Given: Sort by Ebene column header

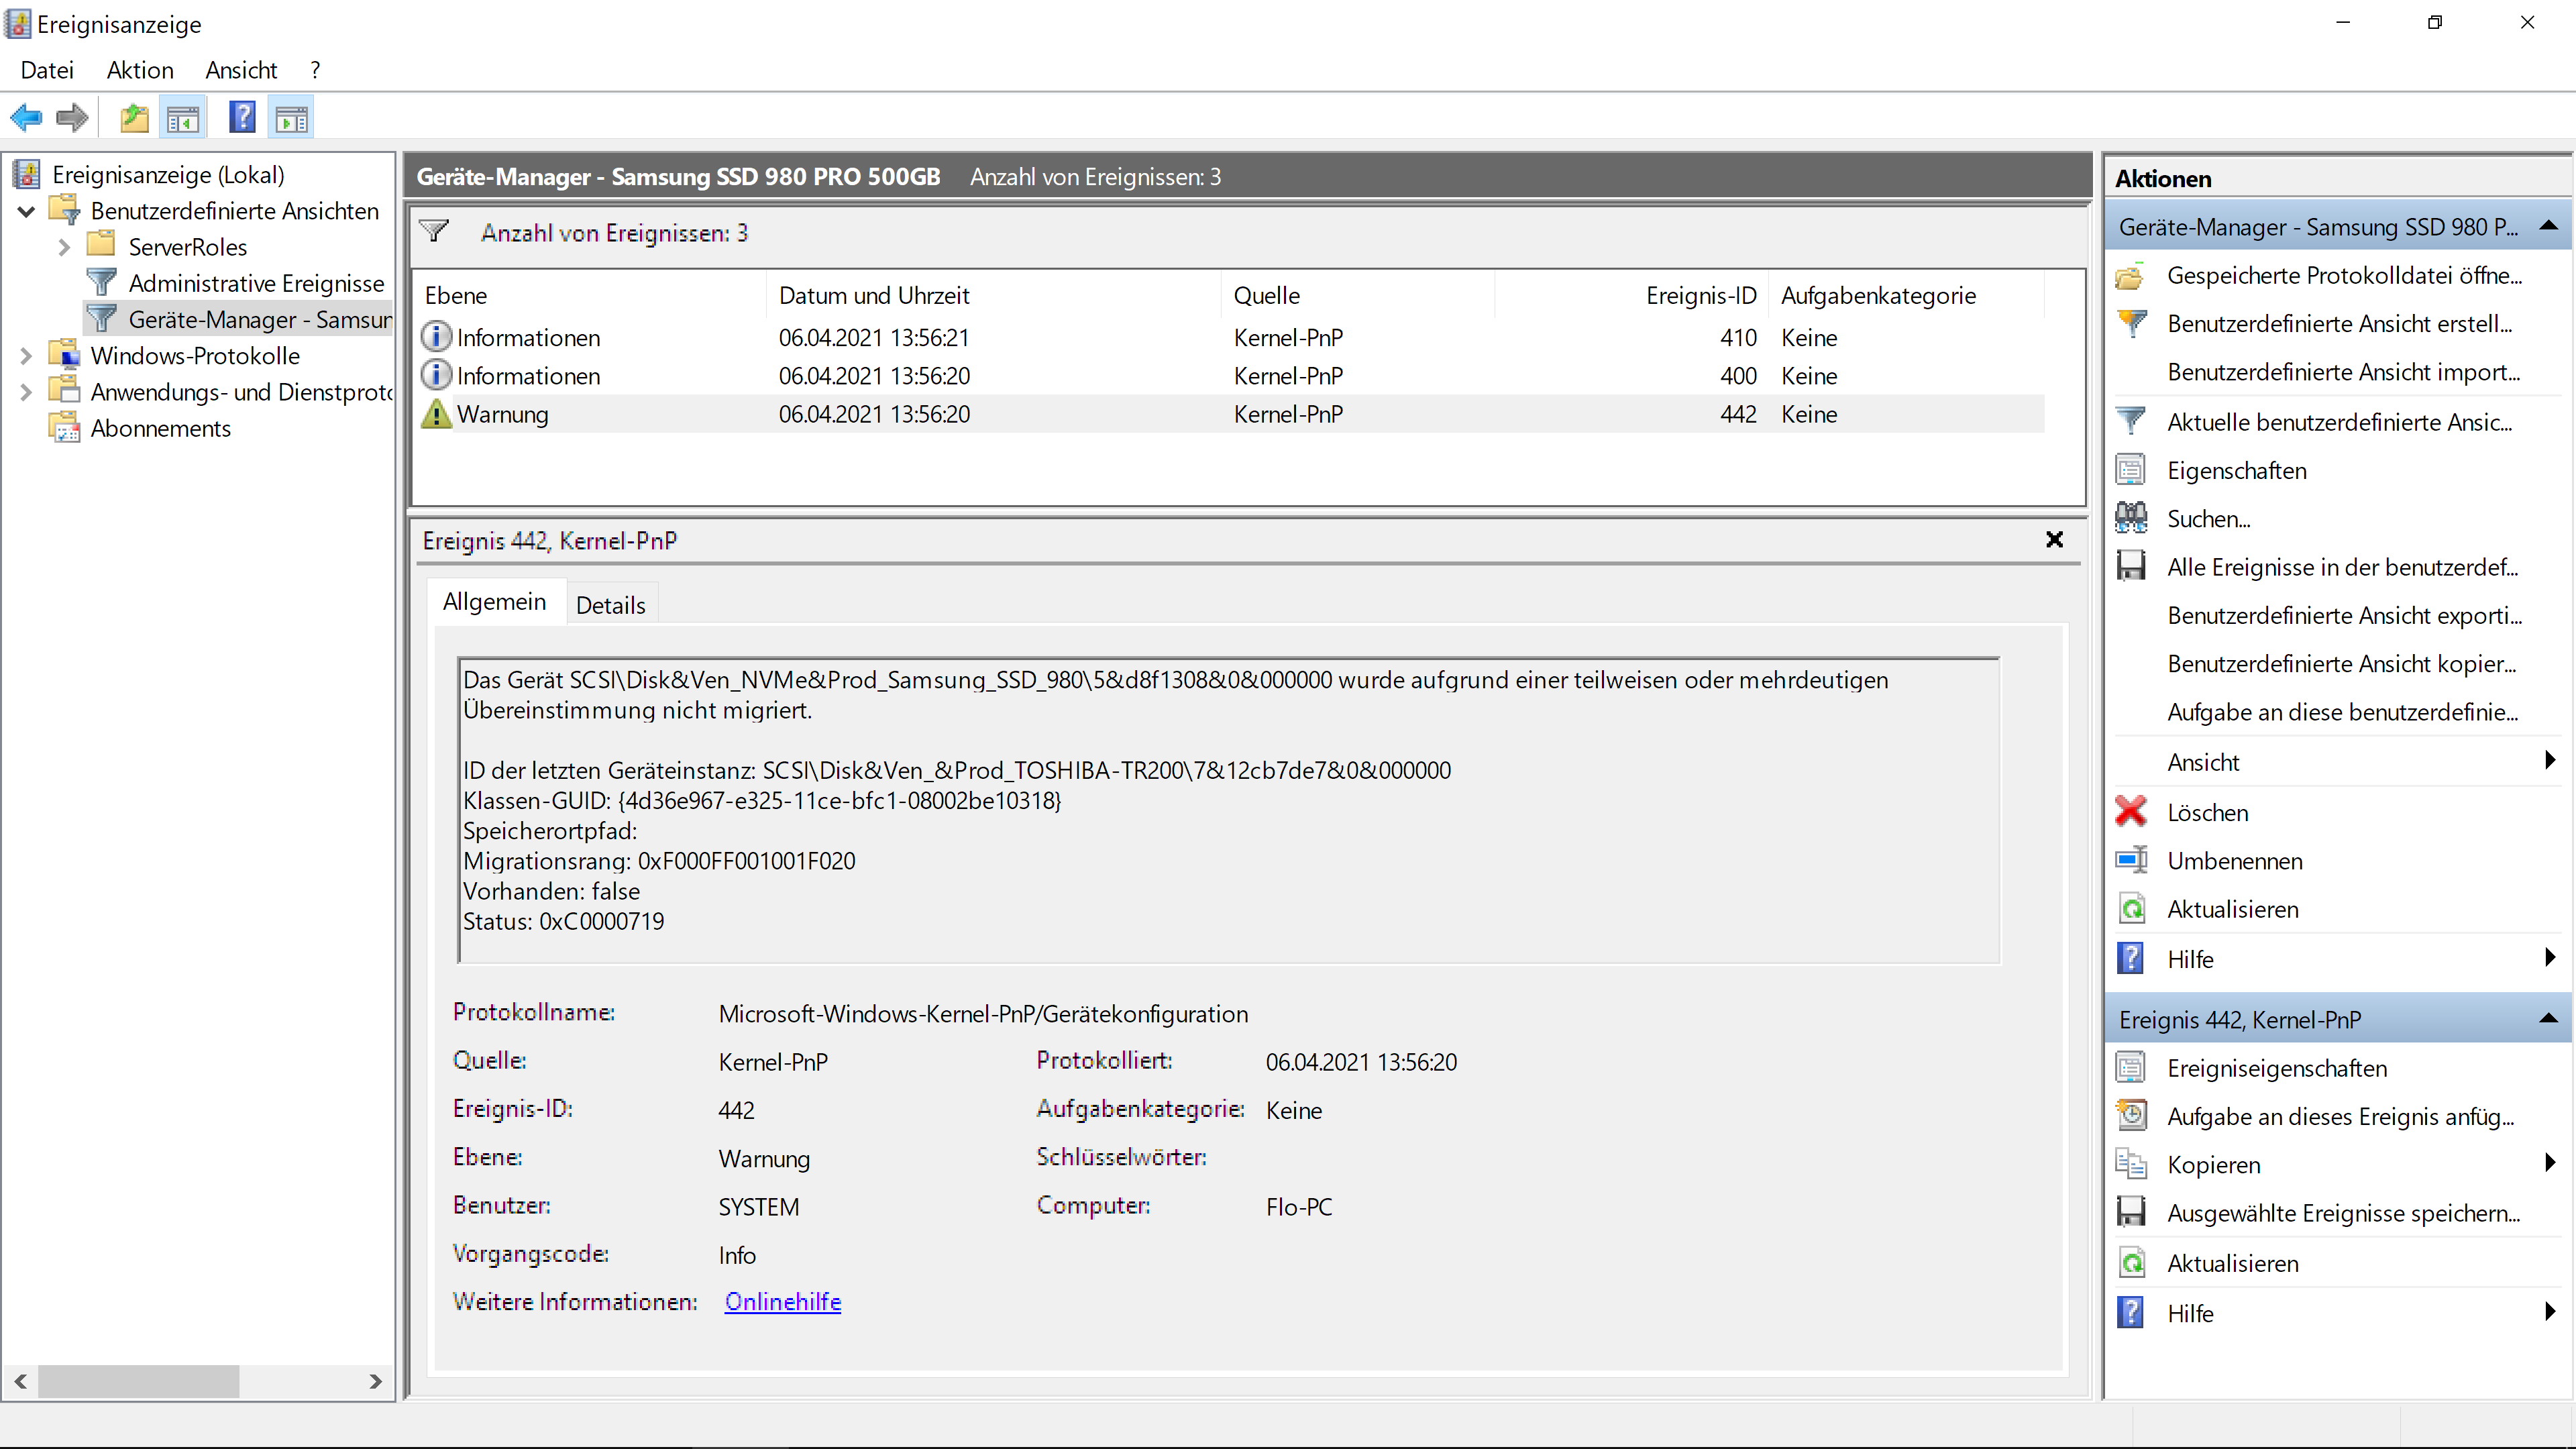Looking at the screenshot, I should point(590,295).
